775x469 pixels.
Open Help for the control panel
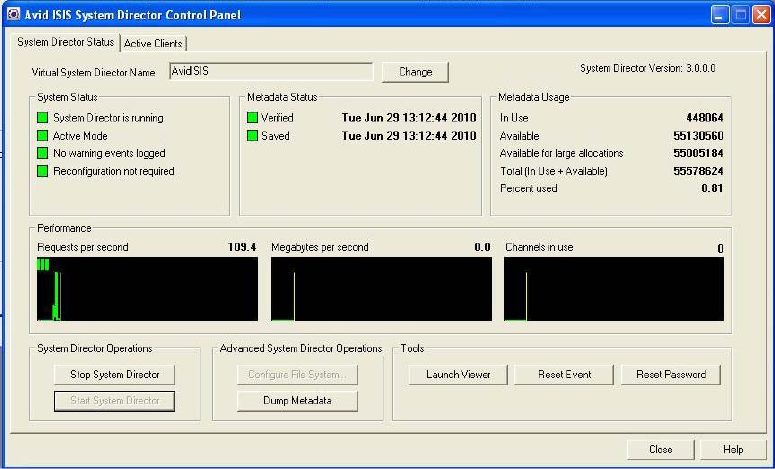tap(732, 449)
